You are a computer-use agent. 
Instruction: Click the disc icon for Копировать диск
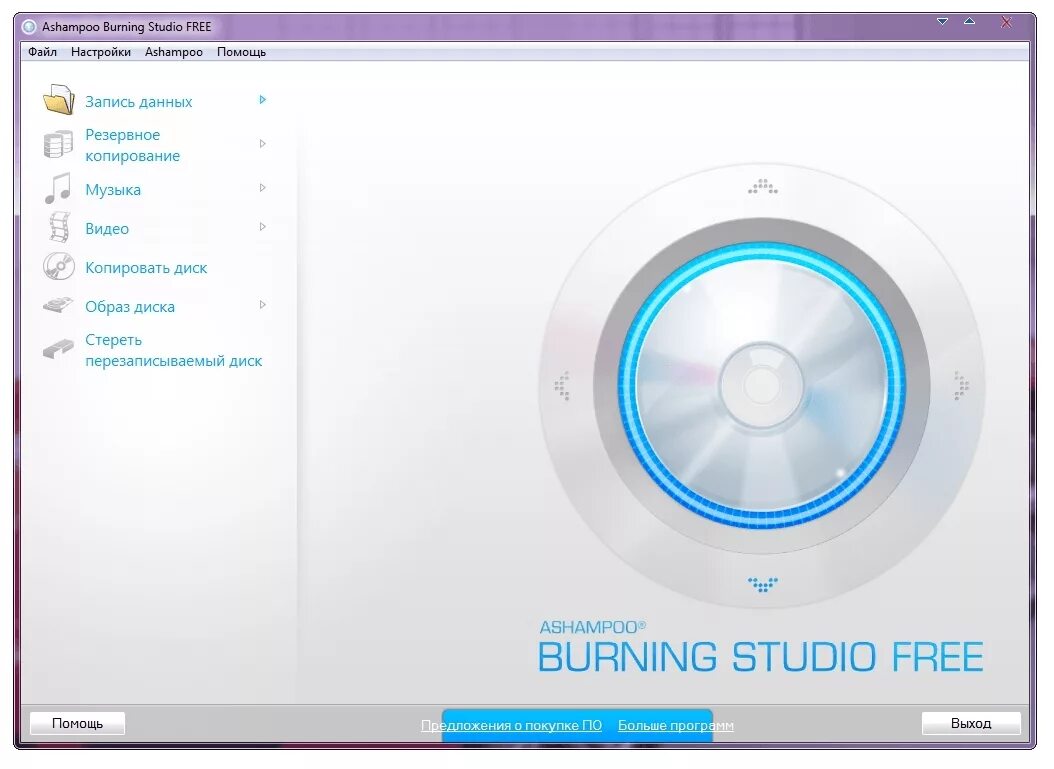coord(58,266)
